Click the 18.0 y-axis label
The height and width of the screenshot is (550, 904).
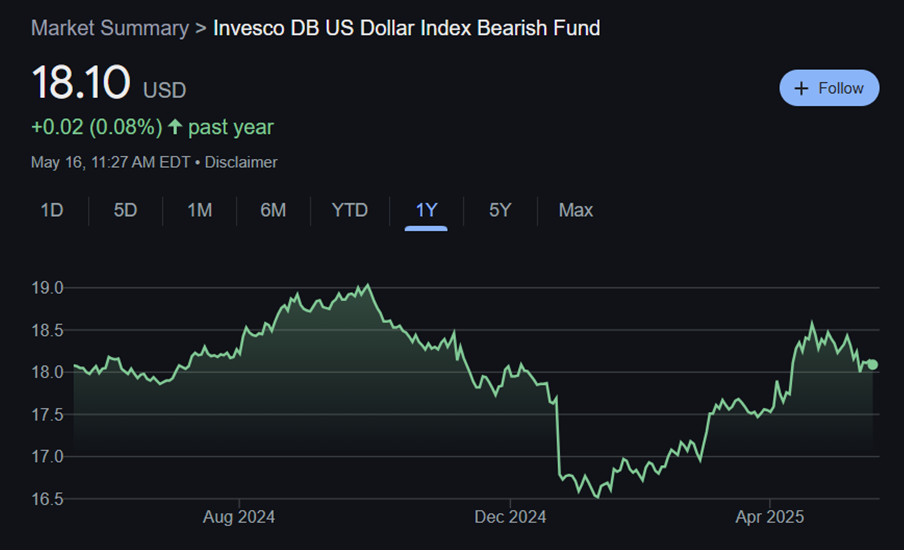click(47, 372)
